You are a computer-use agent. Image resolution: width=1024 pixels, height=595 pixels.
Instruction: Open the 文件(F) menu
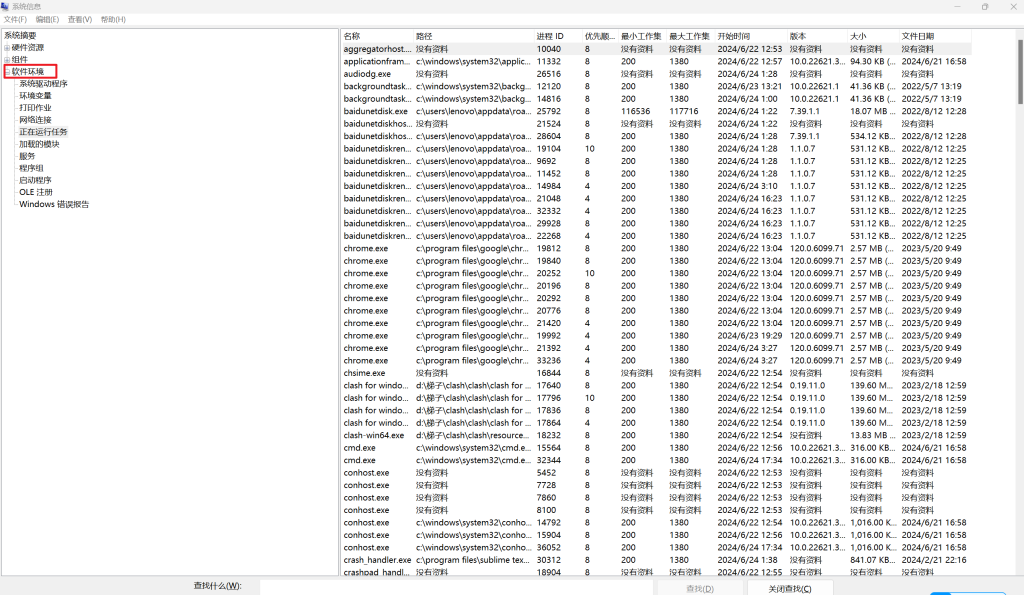(15, 19)
